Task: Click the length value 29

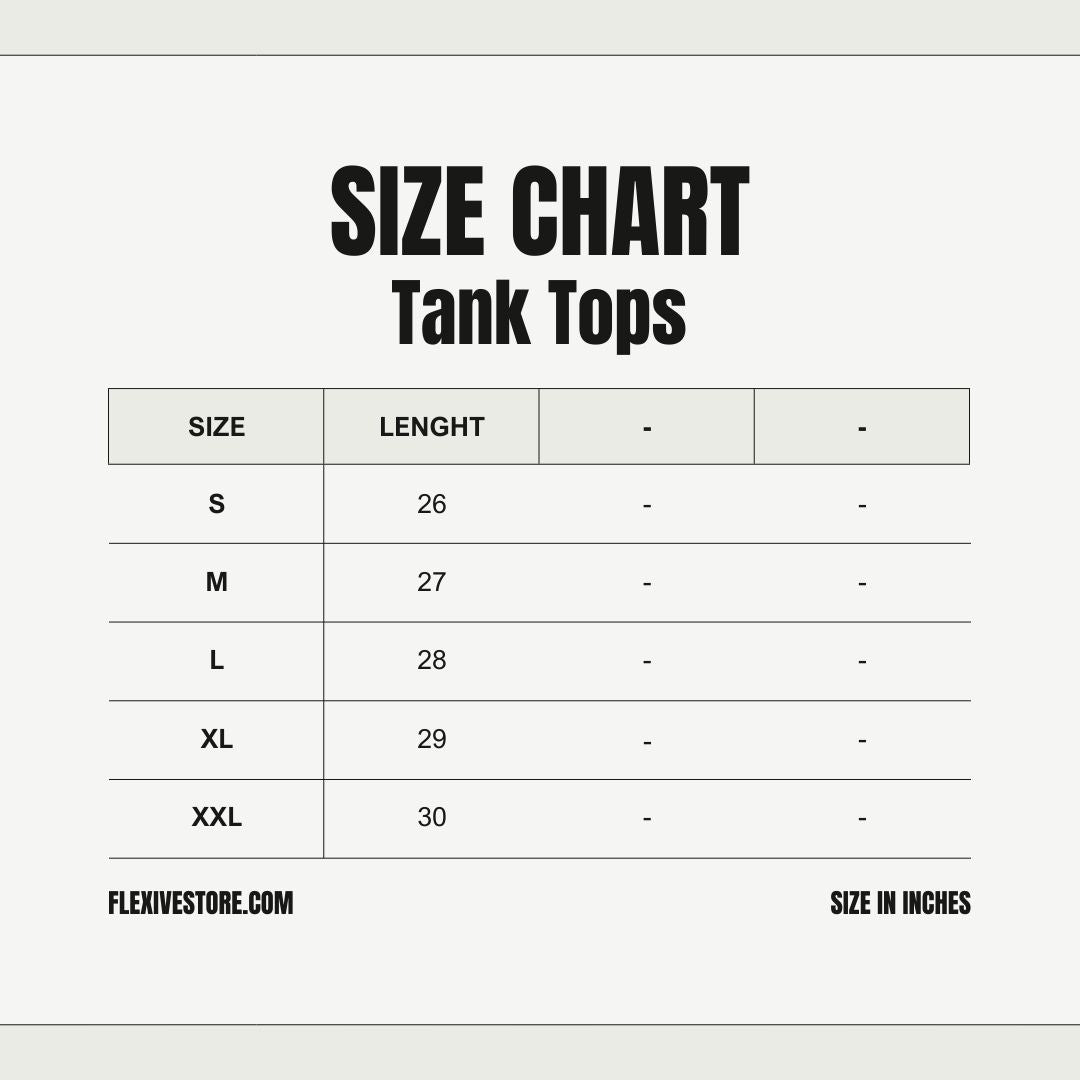Action: [431, 739]
